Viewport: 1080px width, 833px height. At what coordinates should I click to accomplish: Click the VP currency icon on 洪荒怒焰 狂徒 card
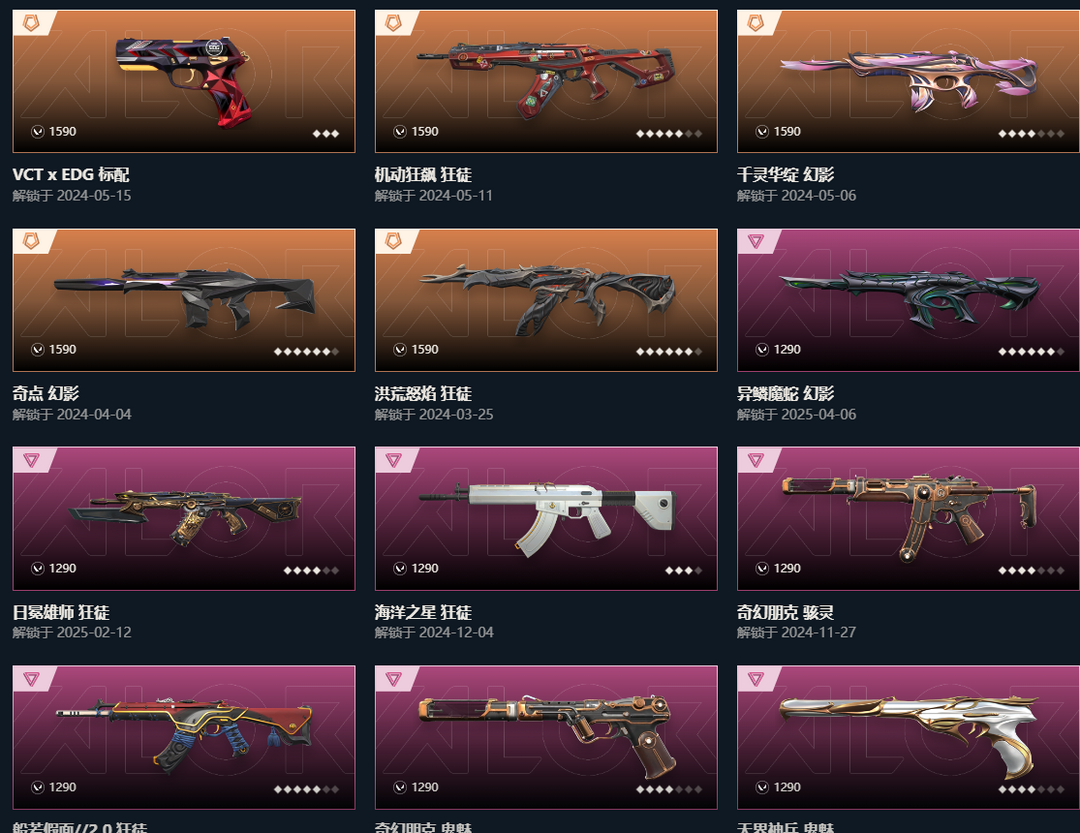coord(400,350)
